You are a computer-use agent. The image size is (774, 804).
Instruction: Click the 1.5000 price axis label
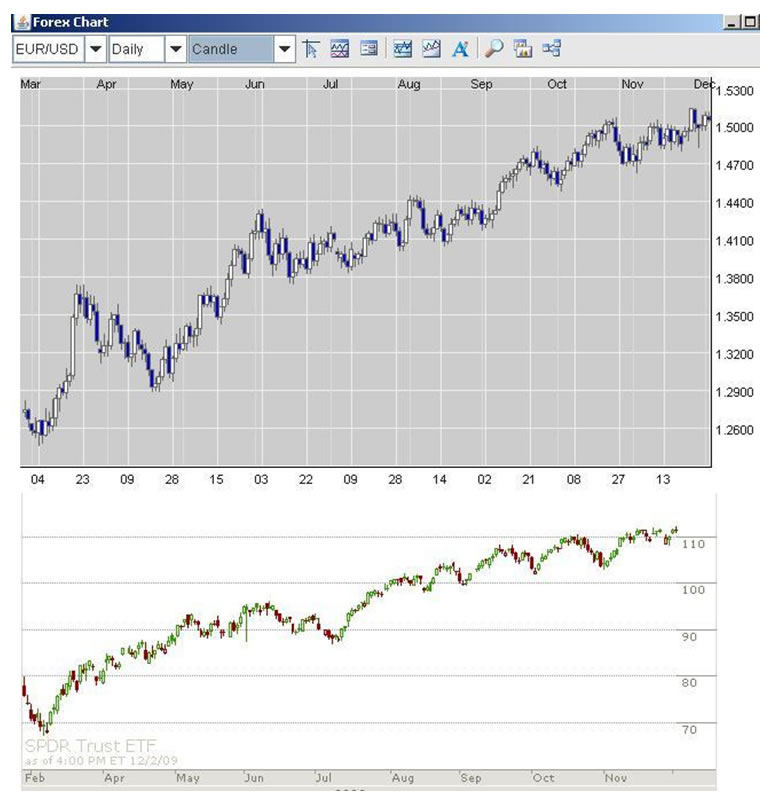coord(735,128)
